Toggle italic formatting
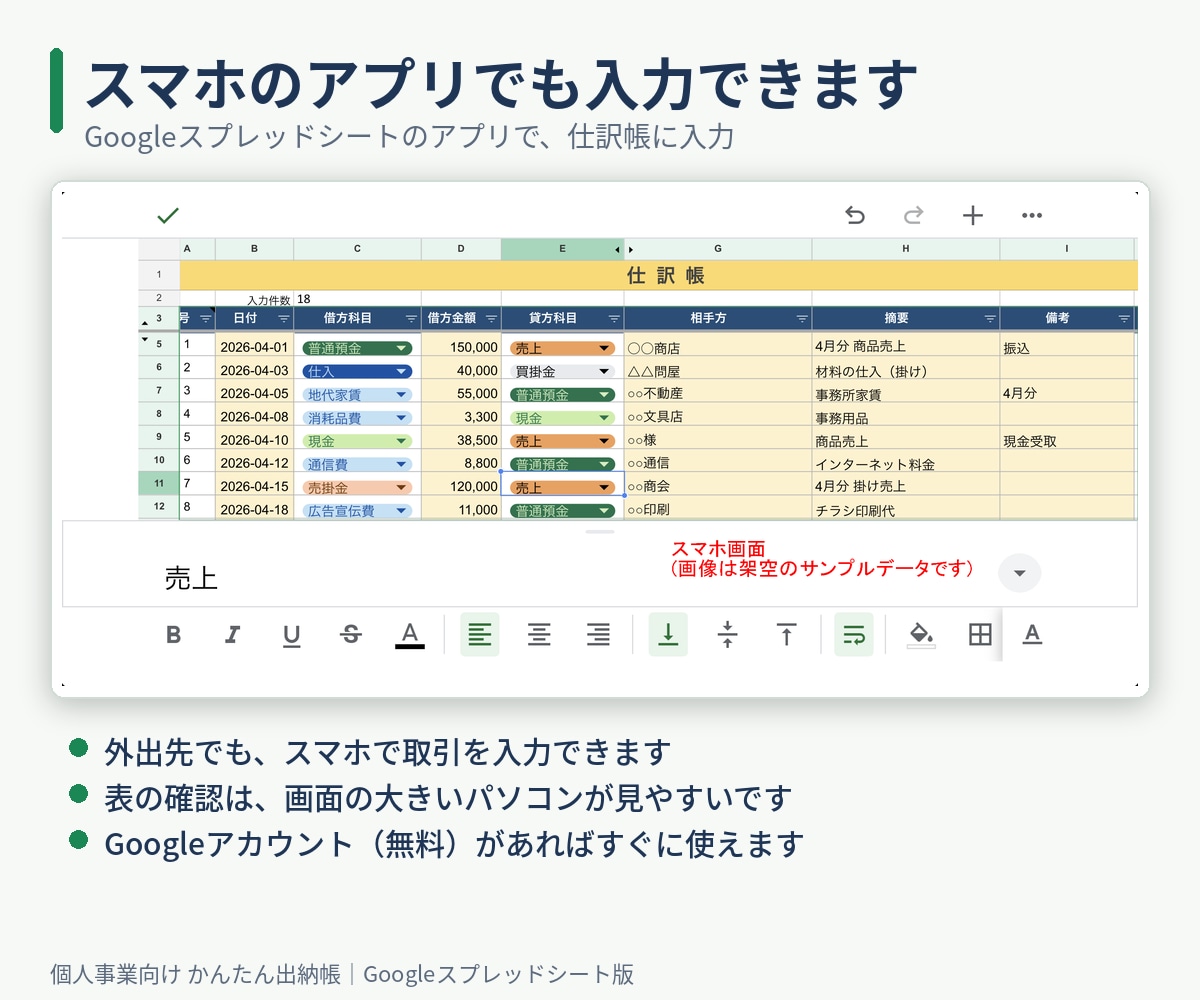 [233, 634]
